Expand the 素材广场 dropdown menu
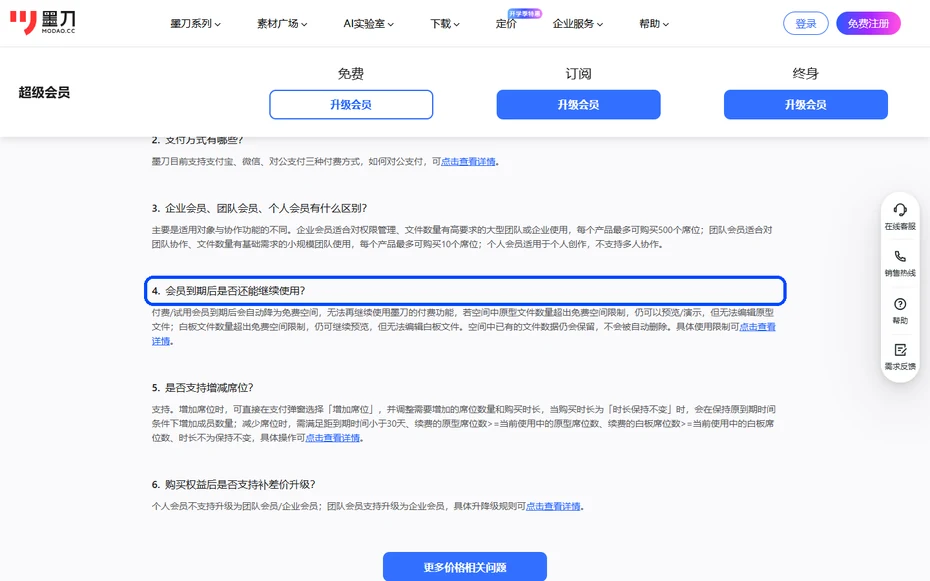This screenshot has width=930, height=581. click(x=282, y=24)
